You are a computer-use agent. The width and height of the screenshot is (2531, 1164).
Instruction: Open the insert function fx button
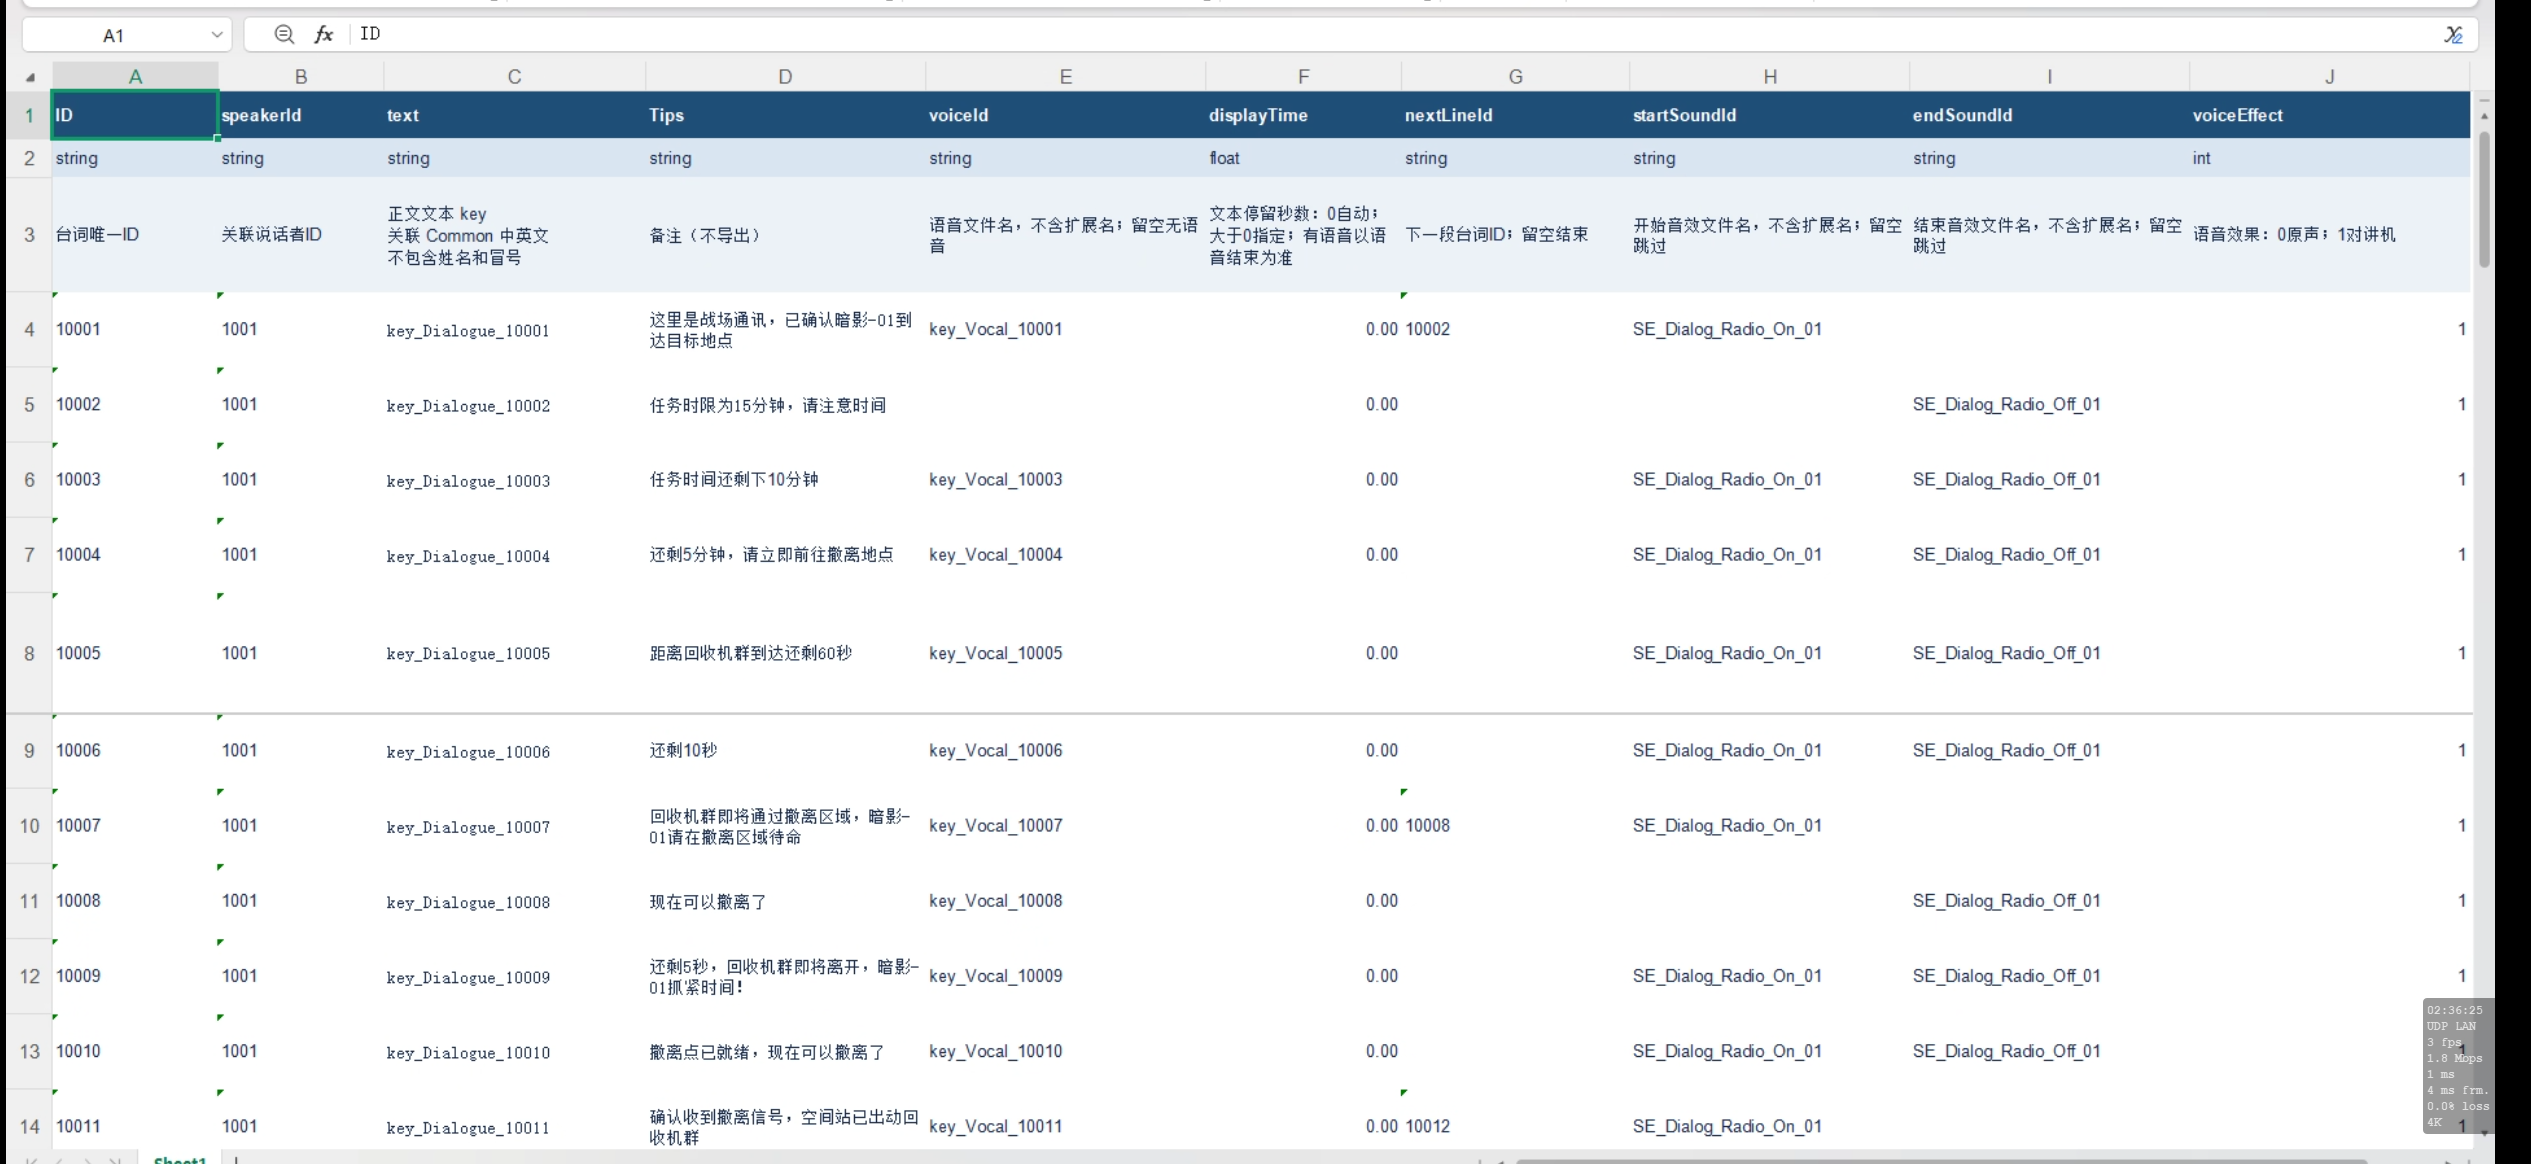coord(323,34)
